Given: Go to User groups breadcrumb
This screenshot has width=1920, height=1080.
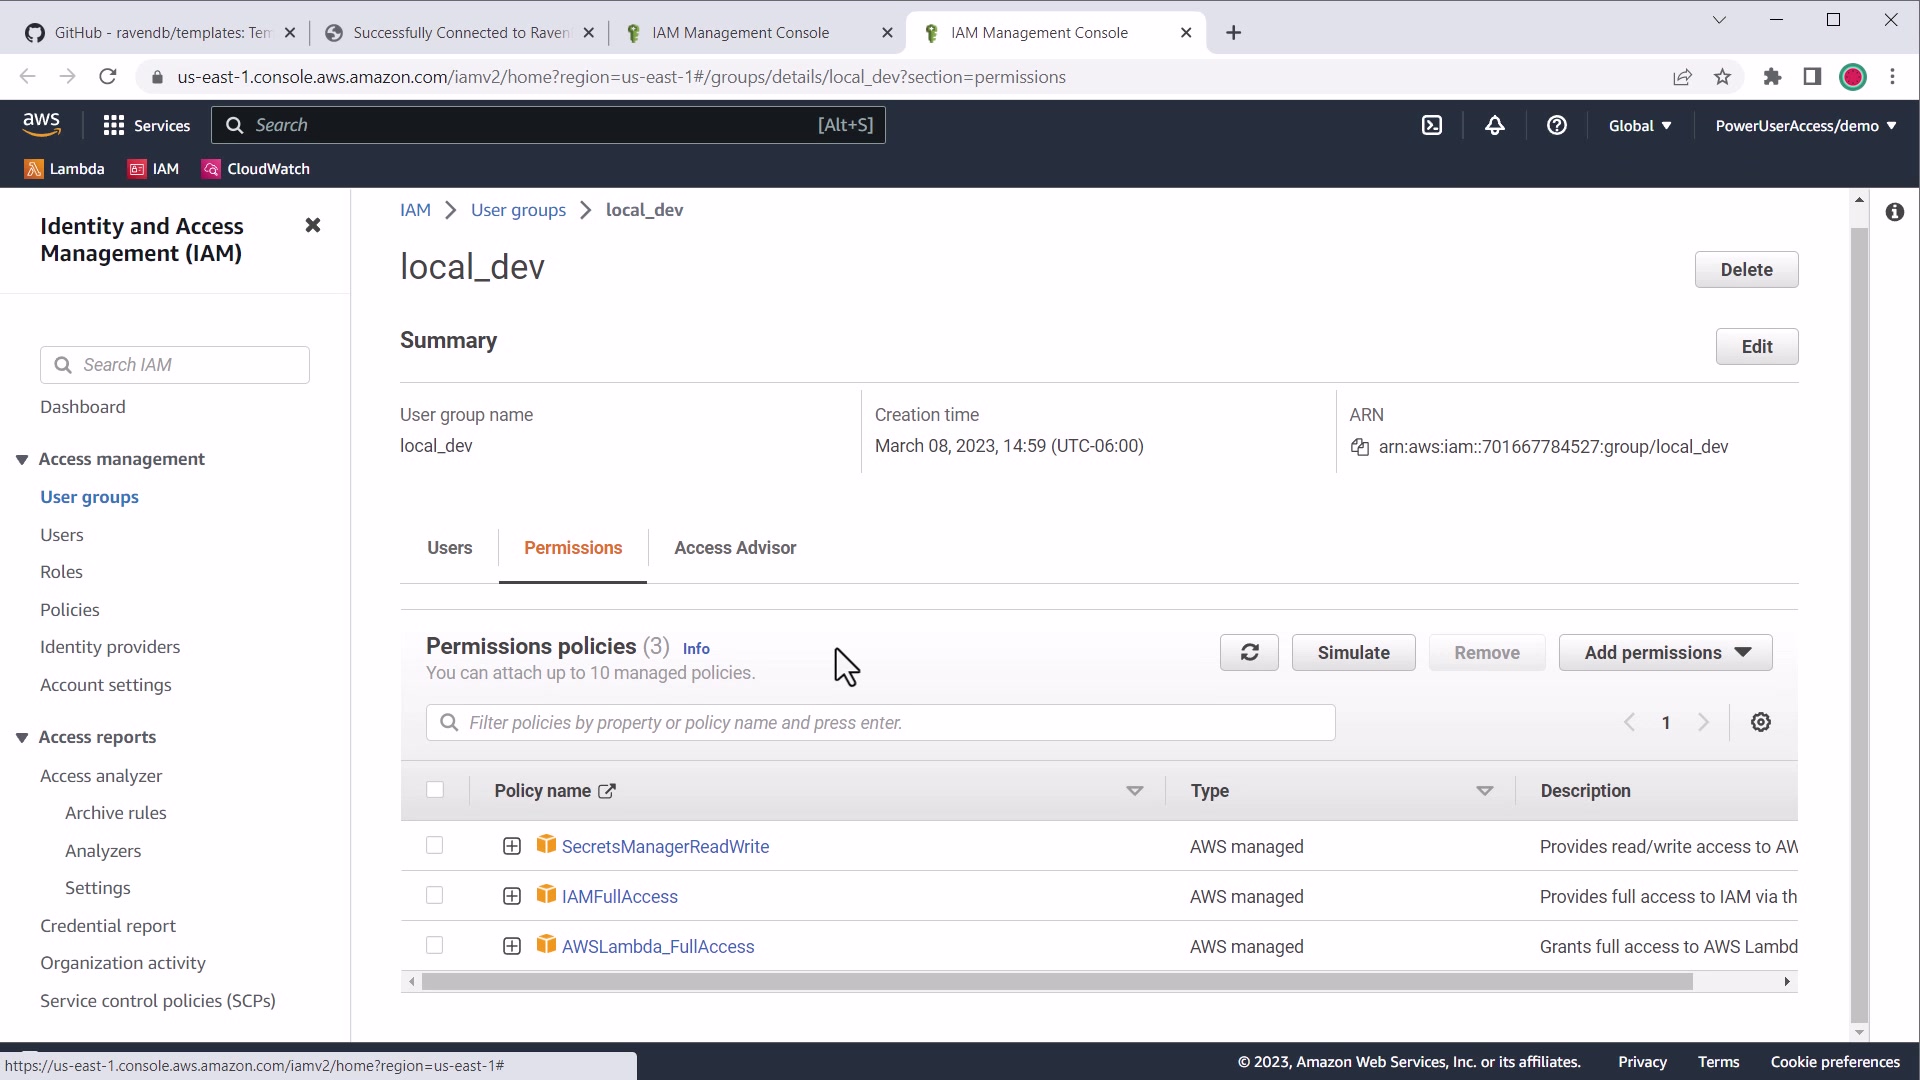Looking at the screenshot, I should pyautogui.click(x=518, y=210).
